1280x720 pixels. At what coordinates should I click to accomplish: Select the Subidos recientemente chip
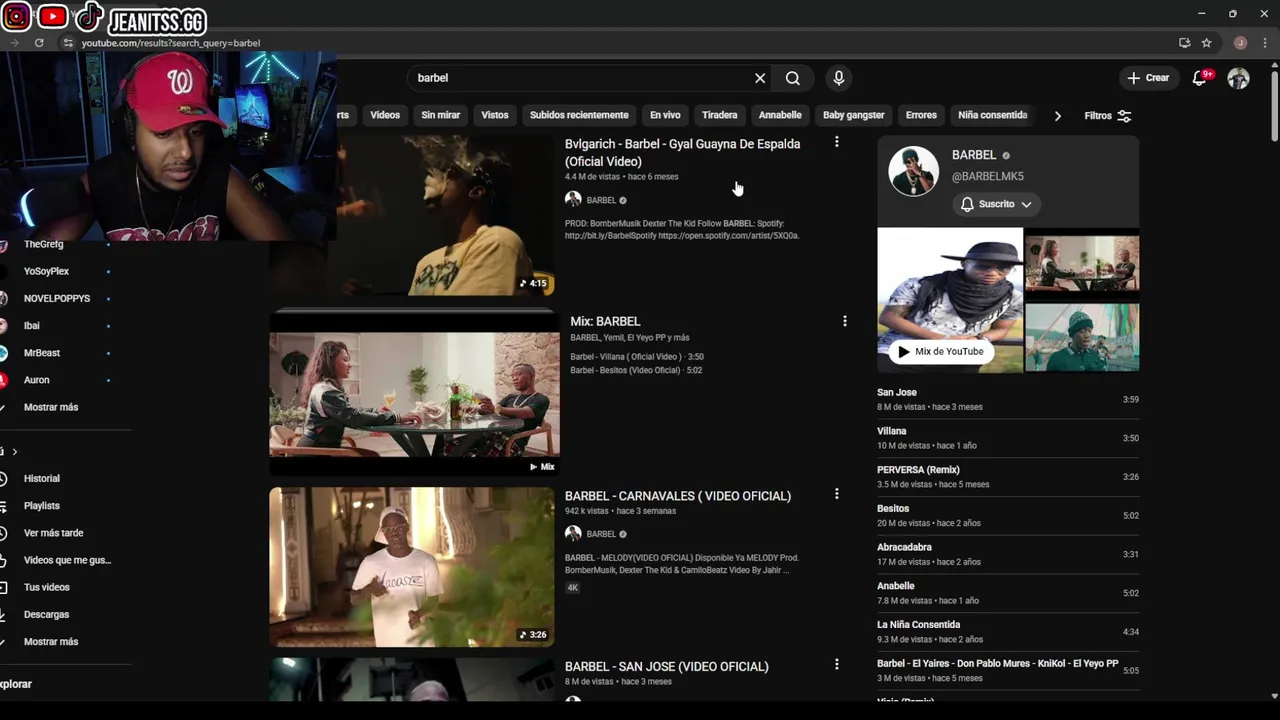[579, 115]
